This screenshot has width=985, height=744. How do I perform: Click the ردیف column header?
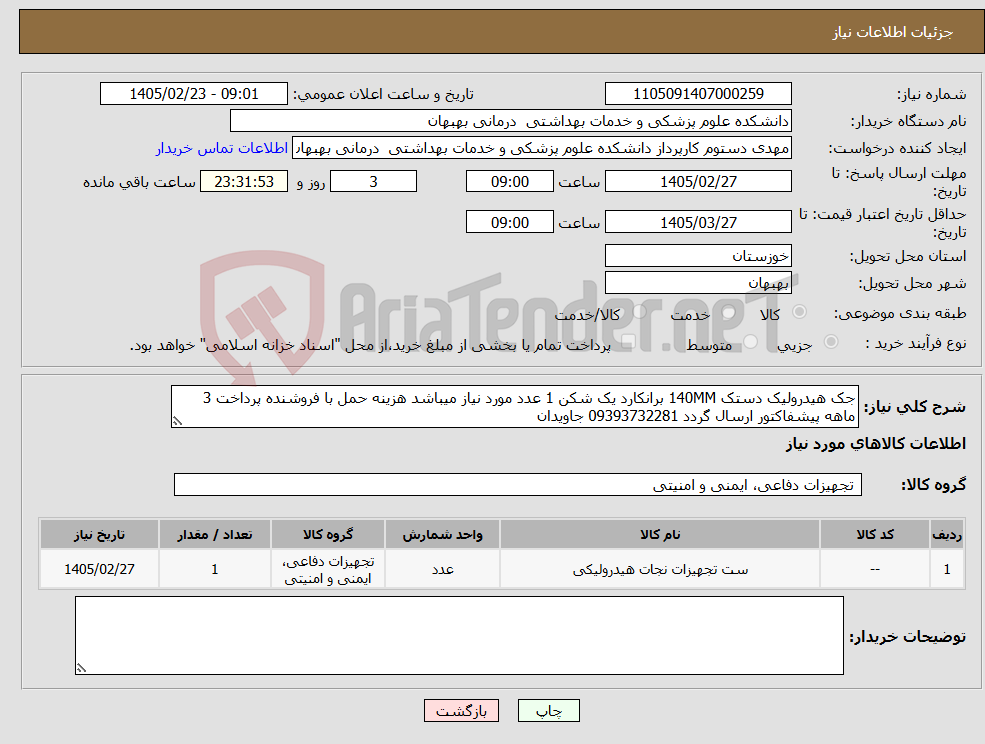(x=947, y=534)
